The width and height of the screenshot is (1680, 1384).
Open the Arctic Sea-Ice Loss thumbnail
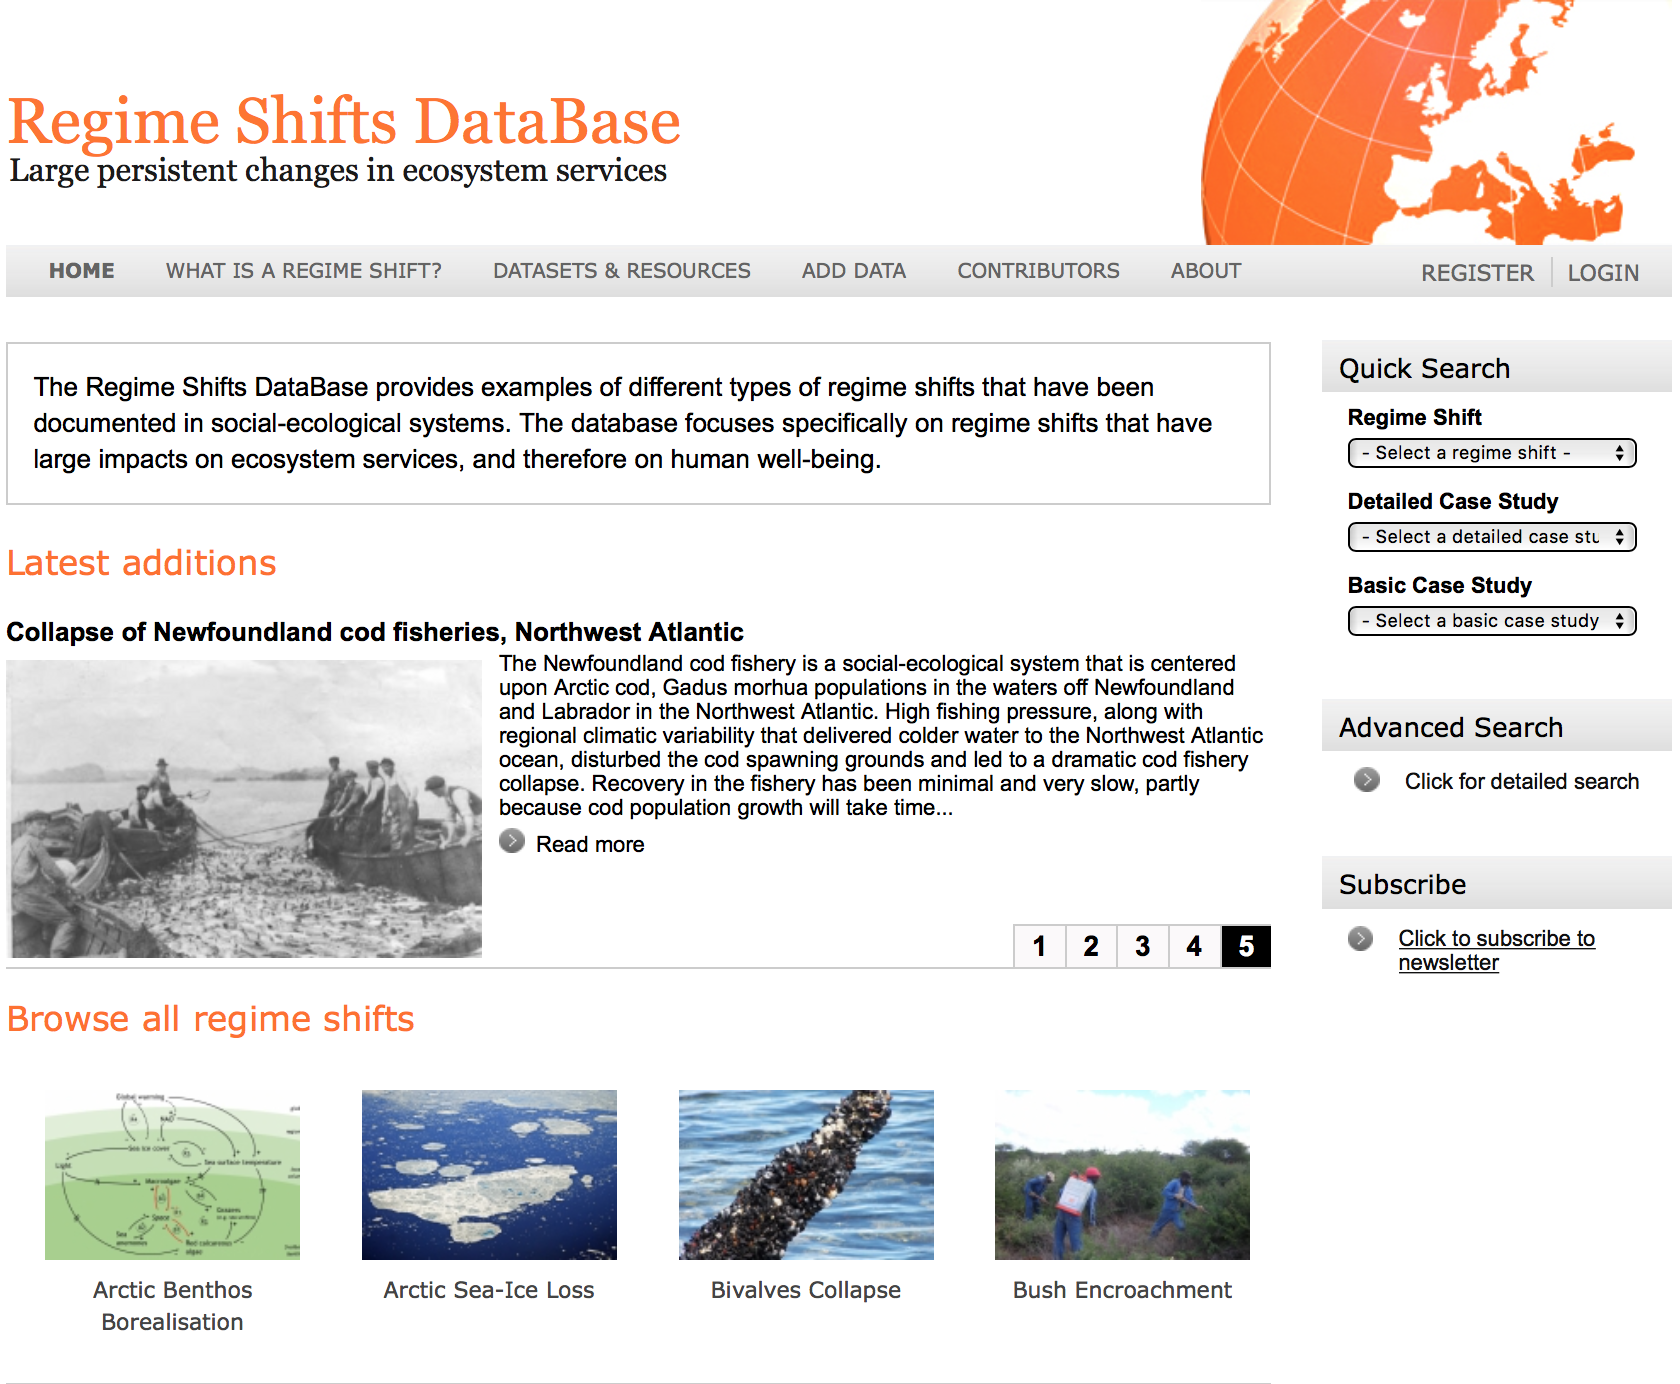pyautogui.click(x=489, y=1174)
